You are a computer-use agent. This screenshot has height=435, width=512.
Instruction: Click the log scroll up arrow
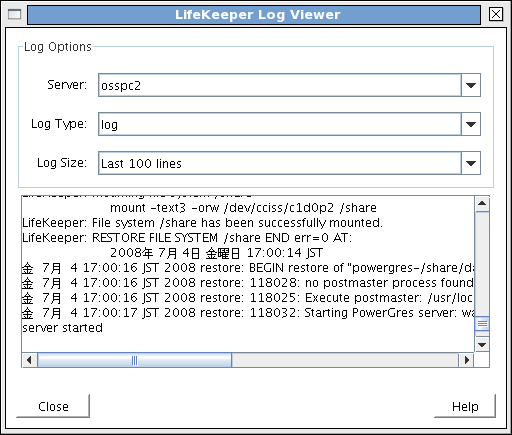482,203
